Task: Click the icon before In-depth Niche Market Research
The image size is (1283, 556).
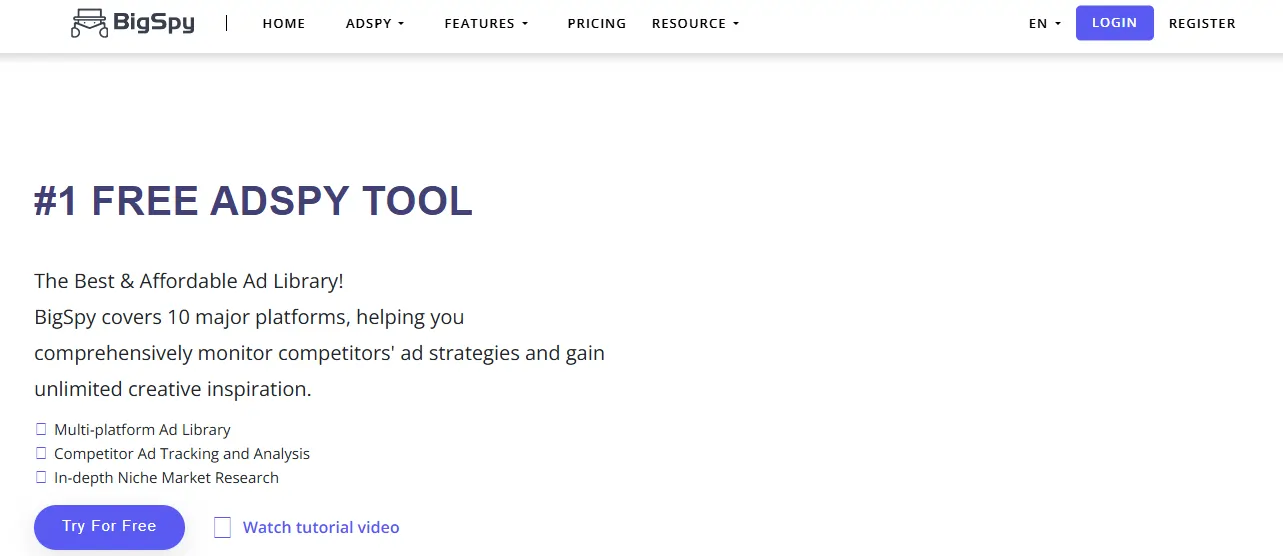Action: point(41,477)
